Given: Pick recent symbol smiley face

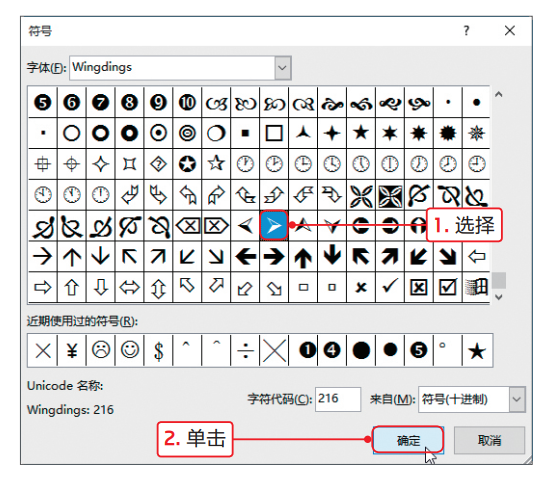Looking at the screenshot, I should coord(130,350).
